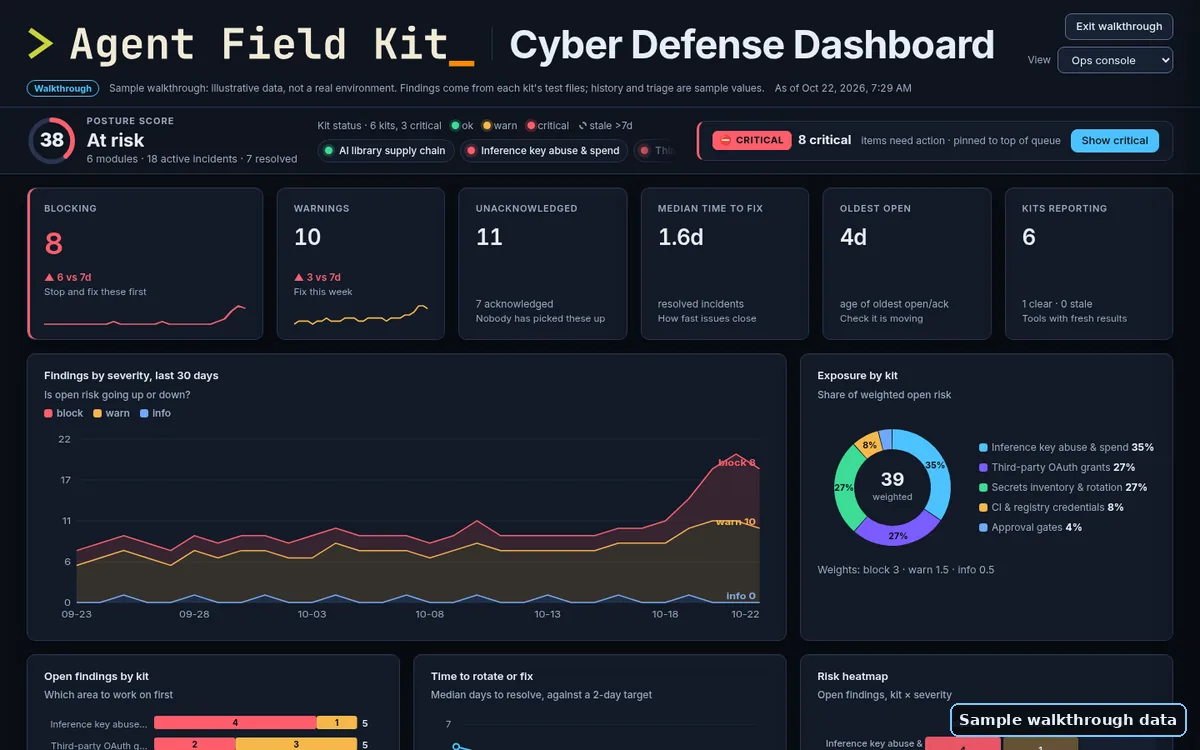Click the 'Risk heatmap' heading

(x=852, y=677)
